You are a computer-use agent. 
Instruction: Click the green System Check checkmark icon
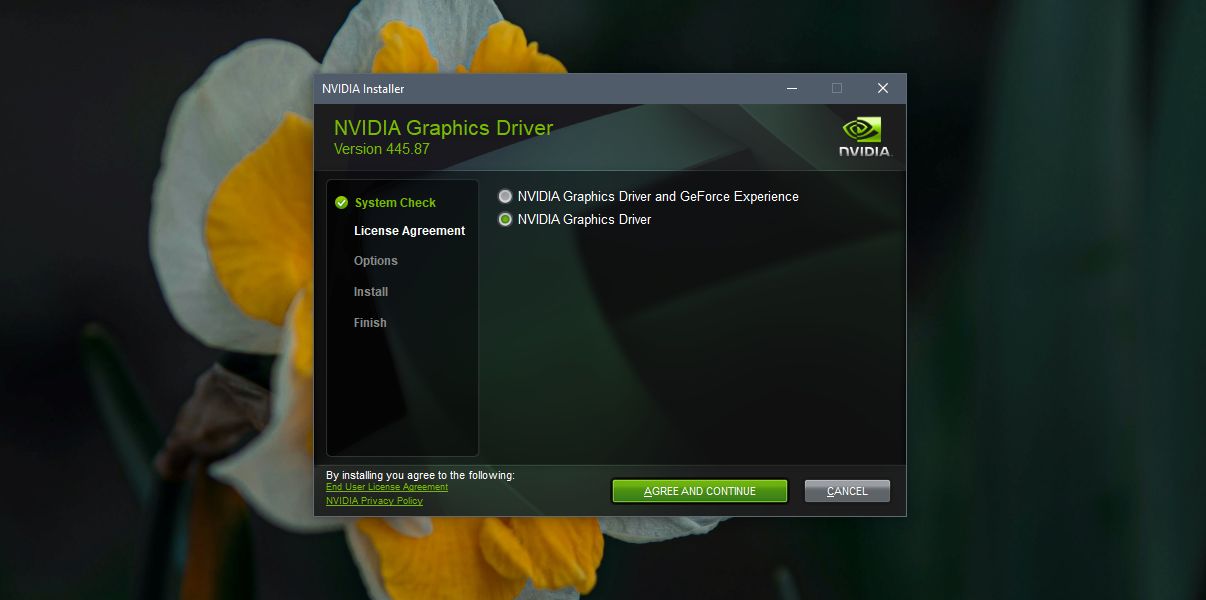pos(342,203)
